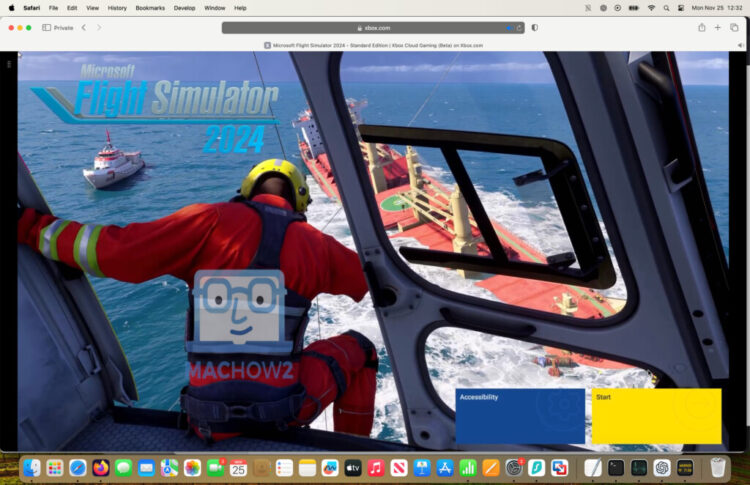Open the Xbox Cloud Gaming overlay dots menu
This screenshot has width=750, height=485.
point(9,64)
